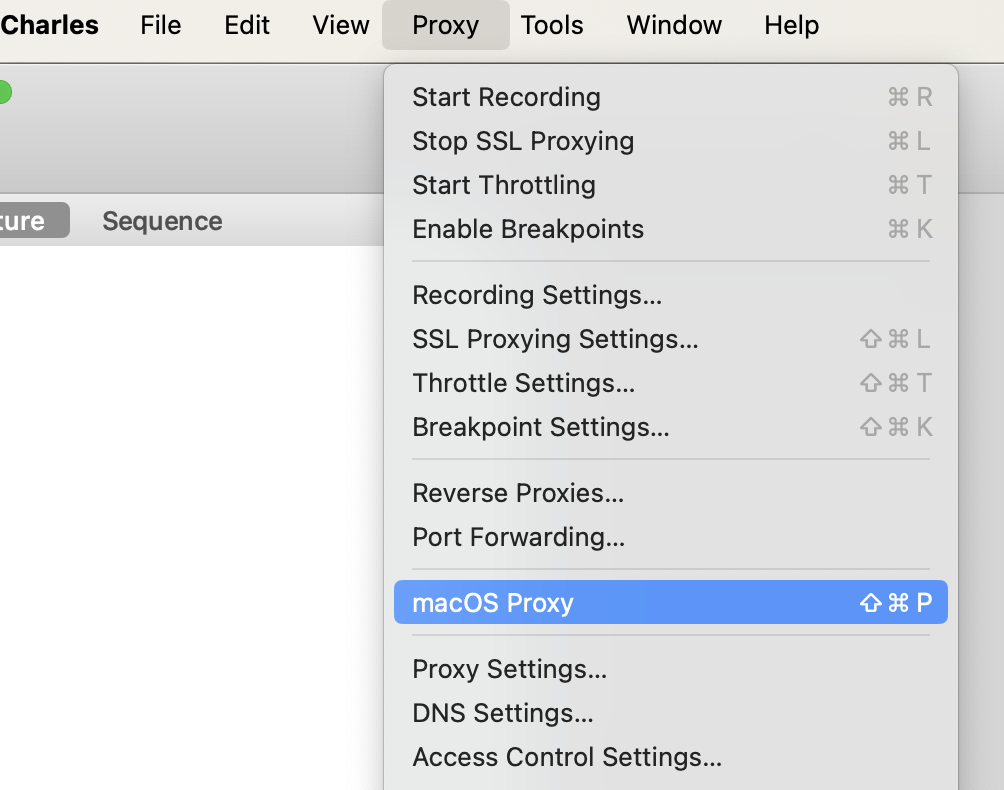This screenshot has height=790, width=1004.
Task: Open Reverse Proxies configuration
Action: [x=518, y=493]
